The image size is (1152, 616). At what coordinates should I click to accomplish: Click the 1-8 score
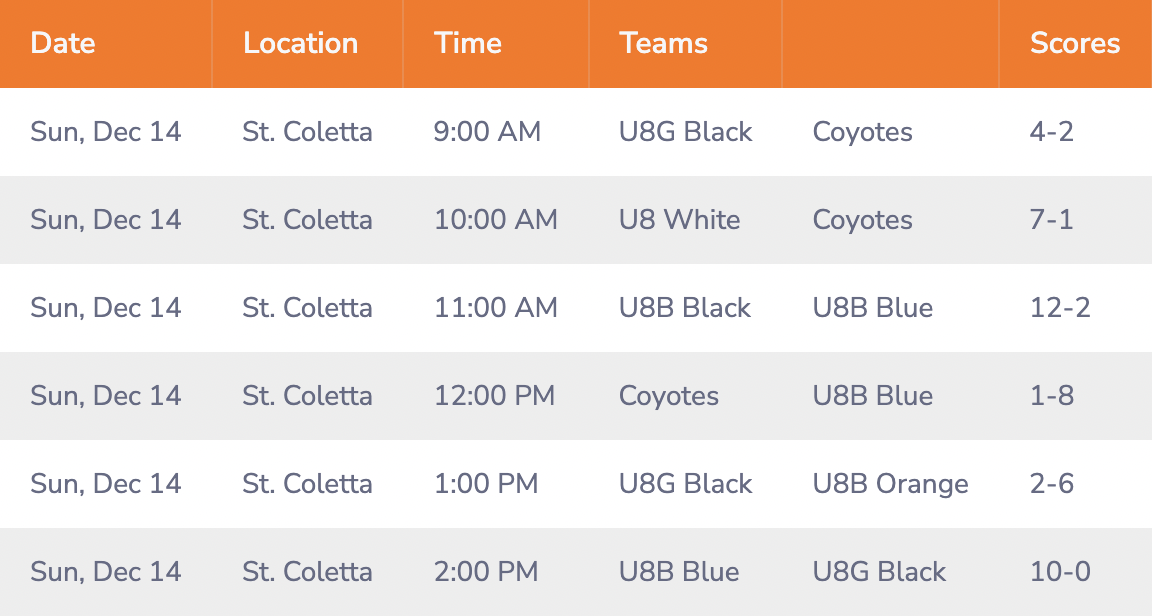[x=1052, y=395]
